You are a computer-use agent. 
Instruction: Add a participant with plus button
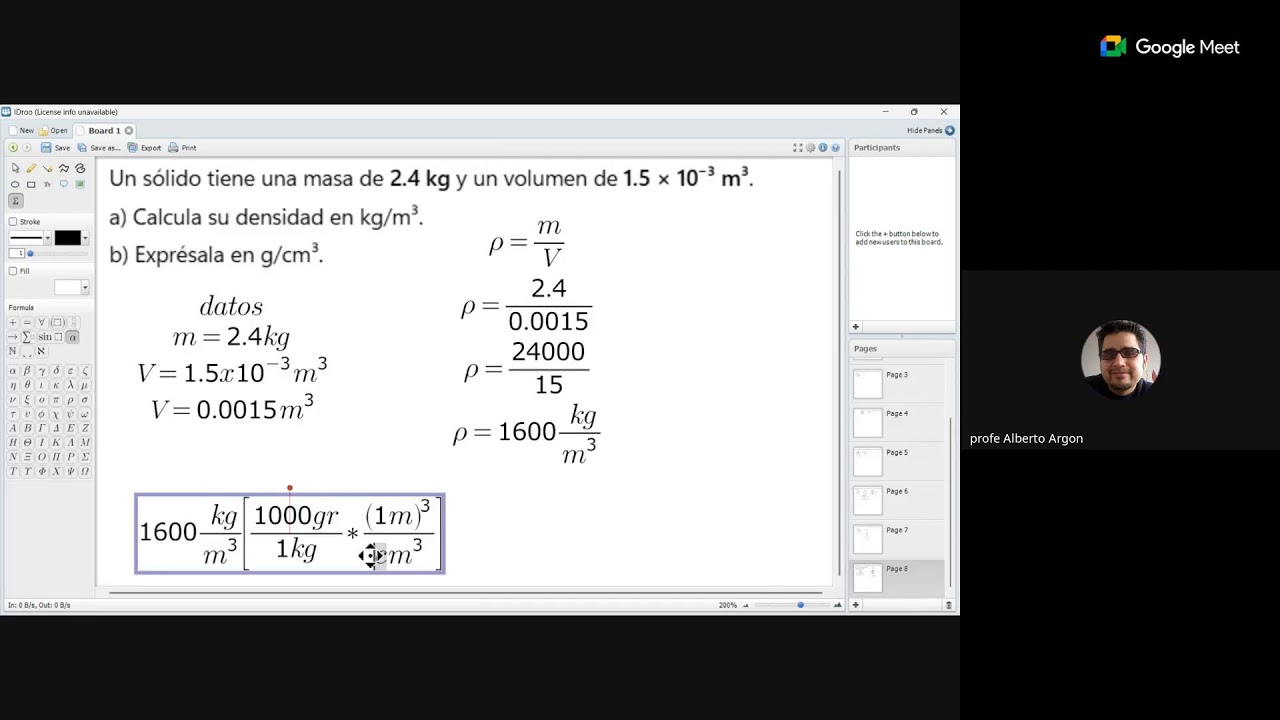(x=855, y=327)
